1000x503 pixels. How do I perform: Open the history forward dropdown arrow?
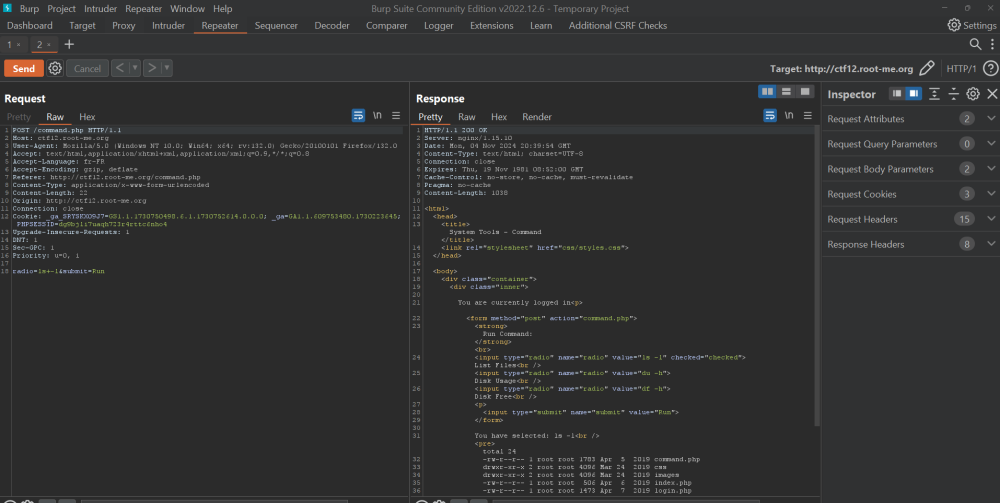point(167,69)
